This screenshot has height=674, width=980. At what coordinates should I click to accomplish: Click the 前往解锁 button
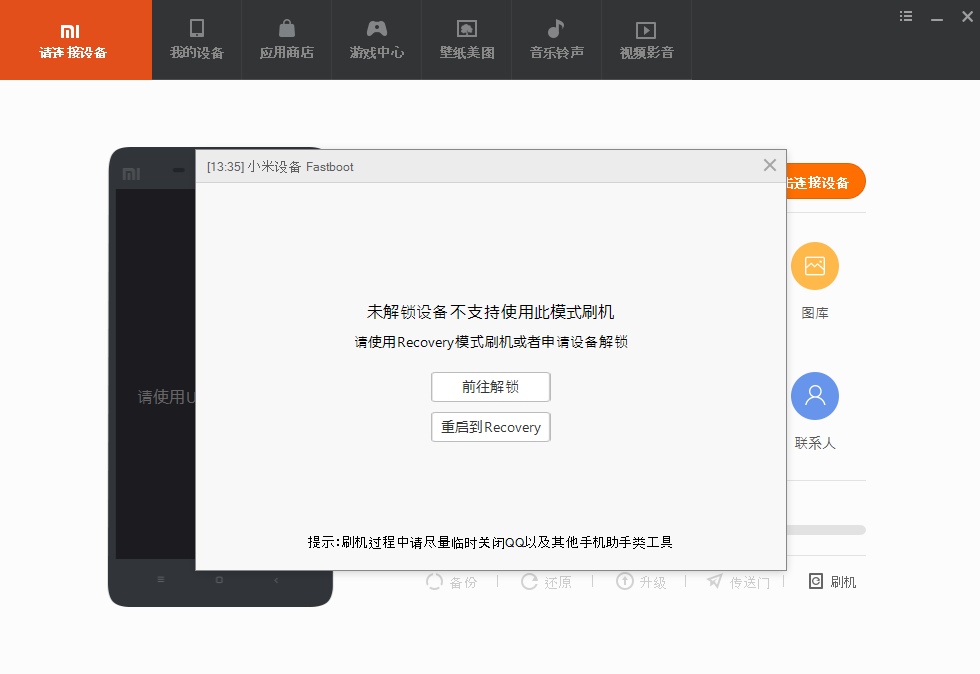point(490,387)
